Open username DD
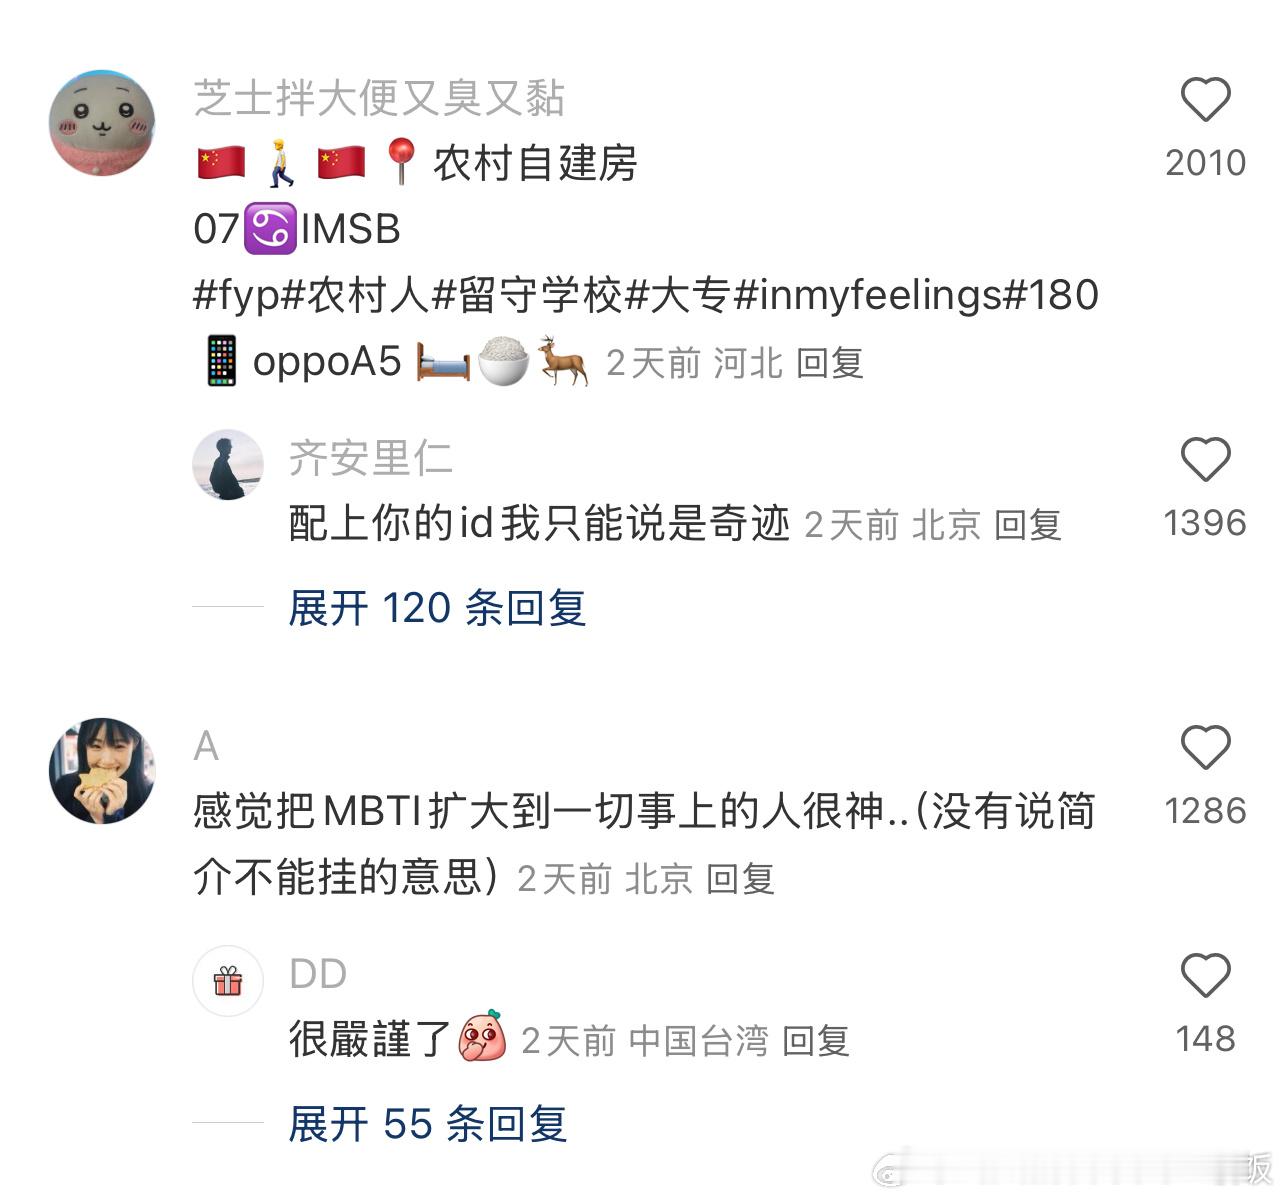Viewport: 1284px width, 1200px height. tap(318, 974)
